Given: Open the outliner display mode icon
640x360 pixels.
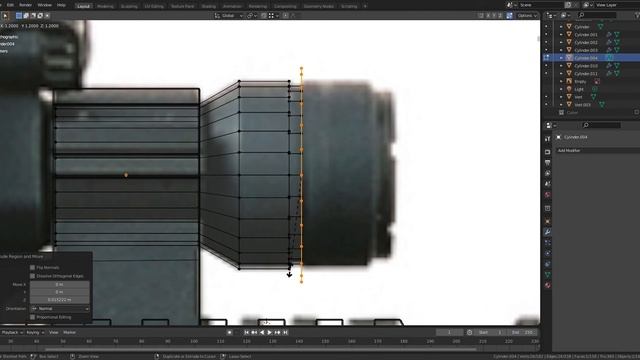Looking at the screenshot, I should click(550, 16).
